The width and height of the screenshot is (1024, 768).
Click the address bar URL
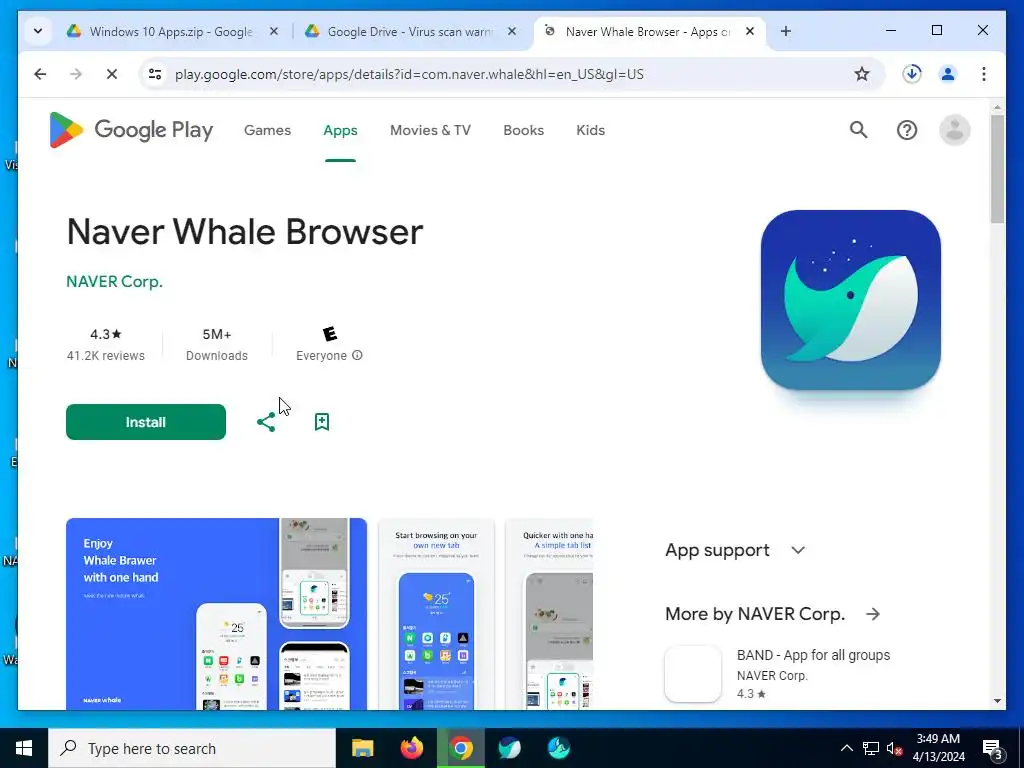409,74
